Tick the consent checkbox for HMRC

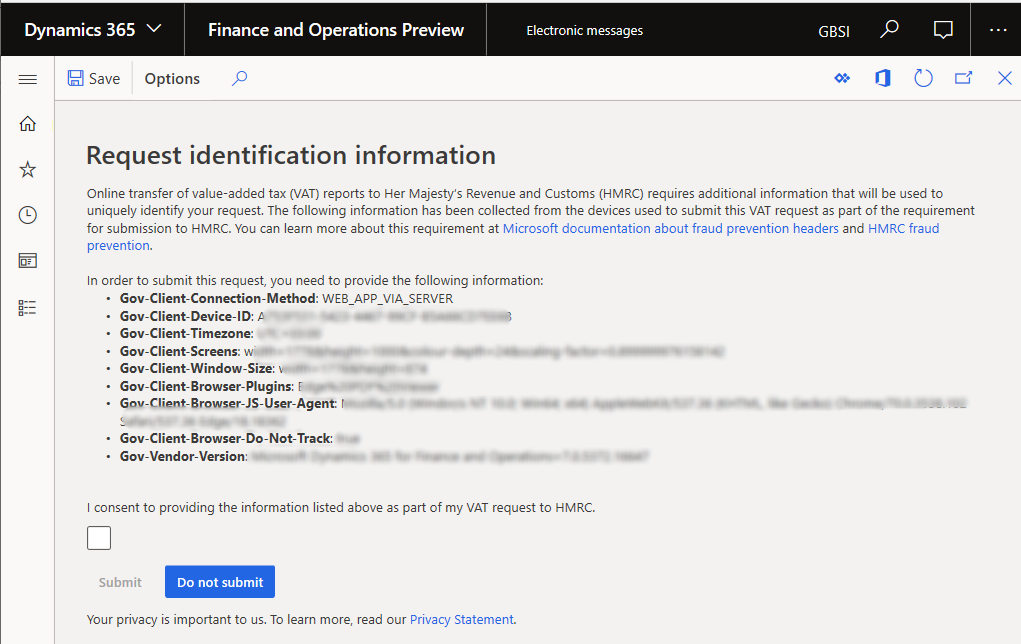99,538
